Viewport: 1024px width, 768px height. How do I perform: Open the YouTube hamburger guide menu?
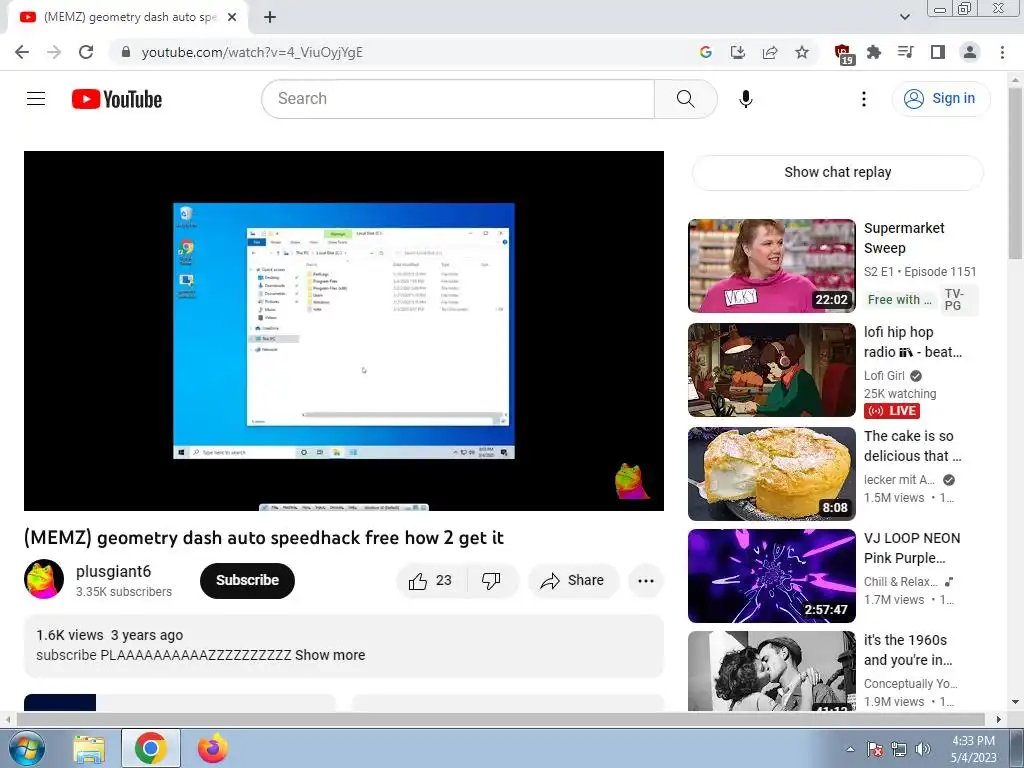pos(36,99)
